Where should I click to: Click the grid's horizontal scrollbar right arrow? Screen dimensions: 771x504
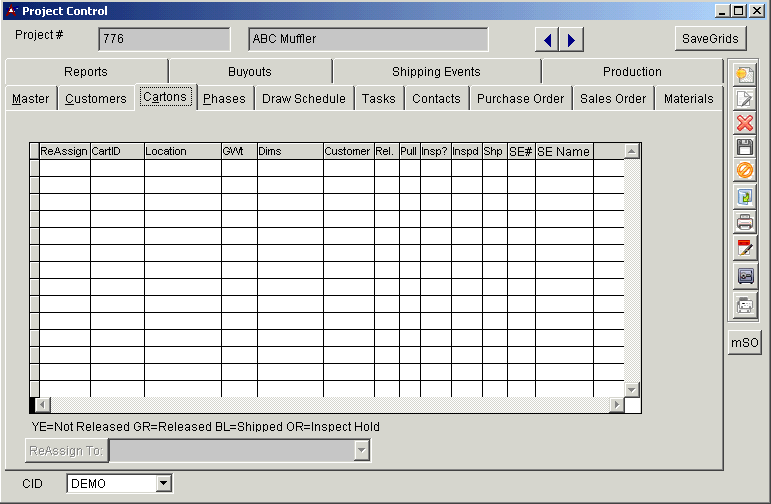click(617, 405)
